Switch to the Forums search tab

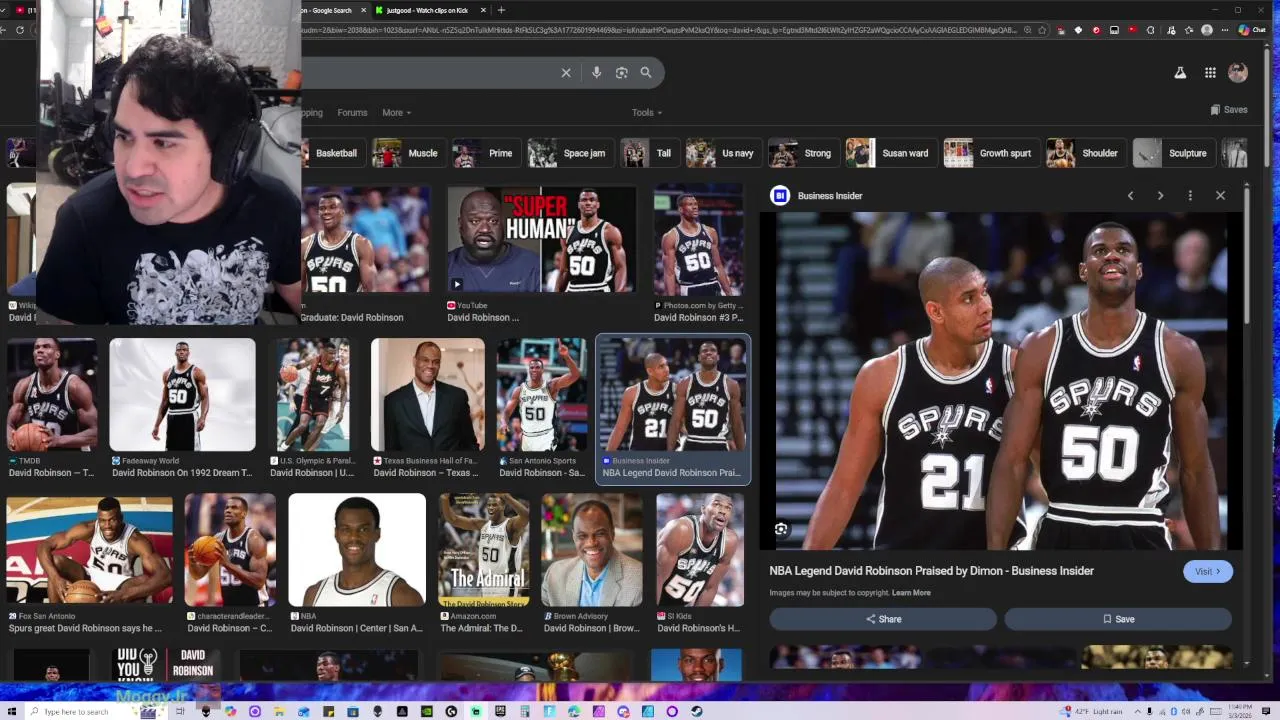[352, 113]
